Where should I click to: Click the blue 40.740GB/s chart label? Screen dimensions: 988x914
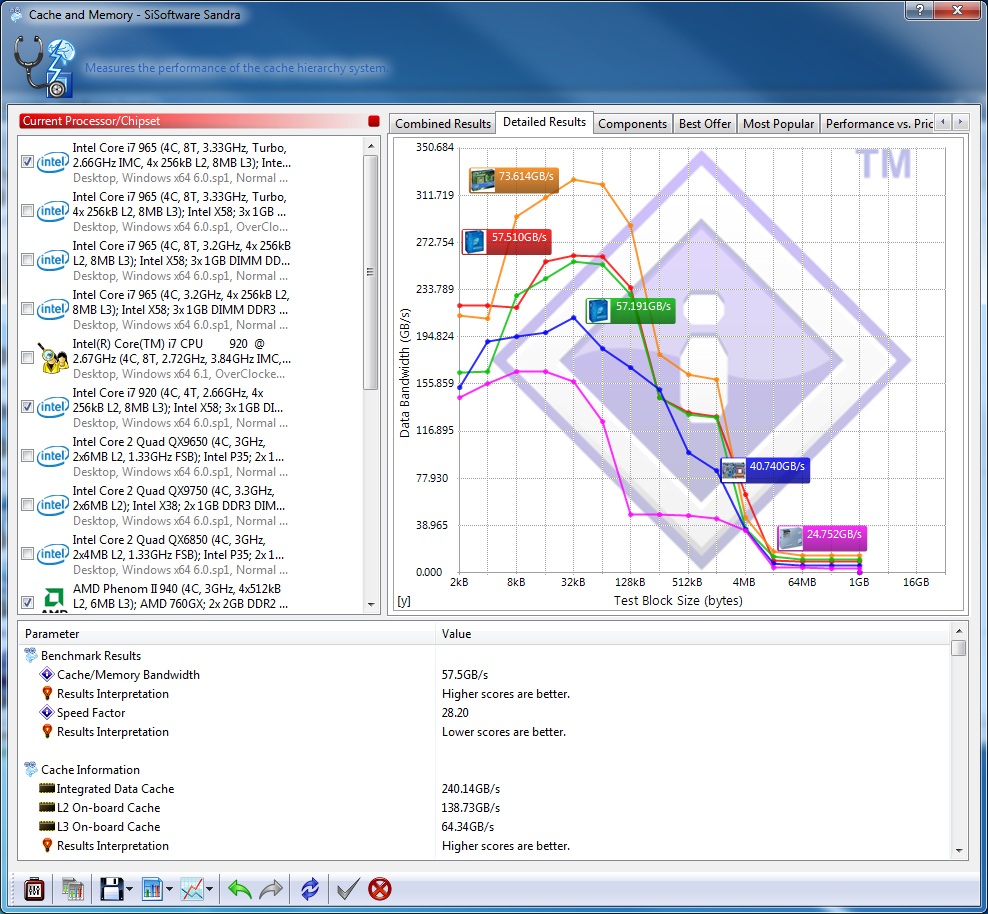764,470
